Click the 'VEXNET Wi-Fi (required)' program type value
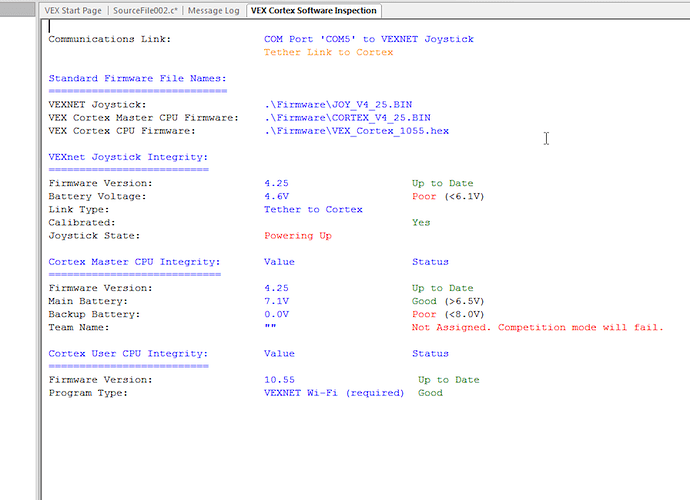690x500 pixels. pos(334,393)
